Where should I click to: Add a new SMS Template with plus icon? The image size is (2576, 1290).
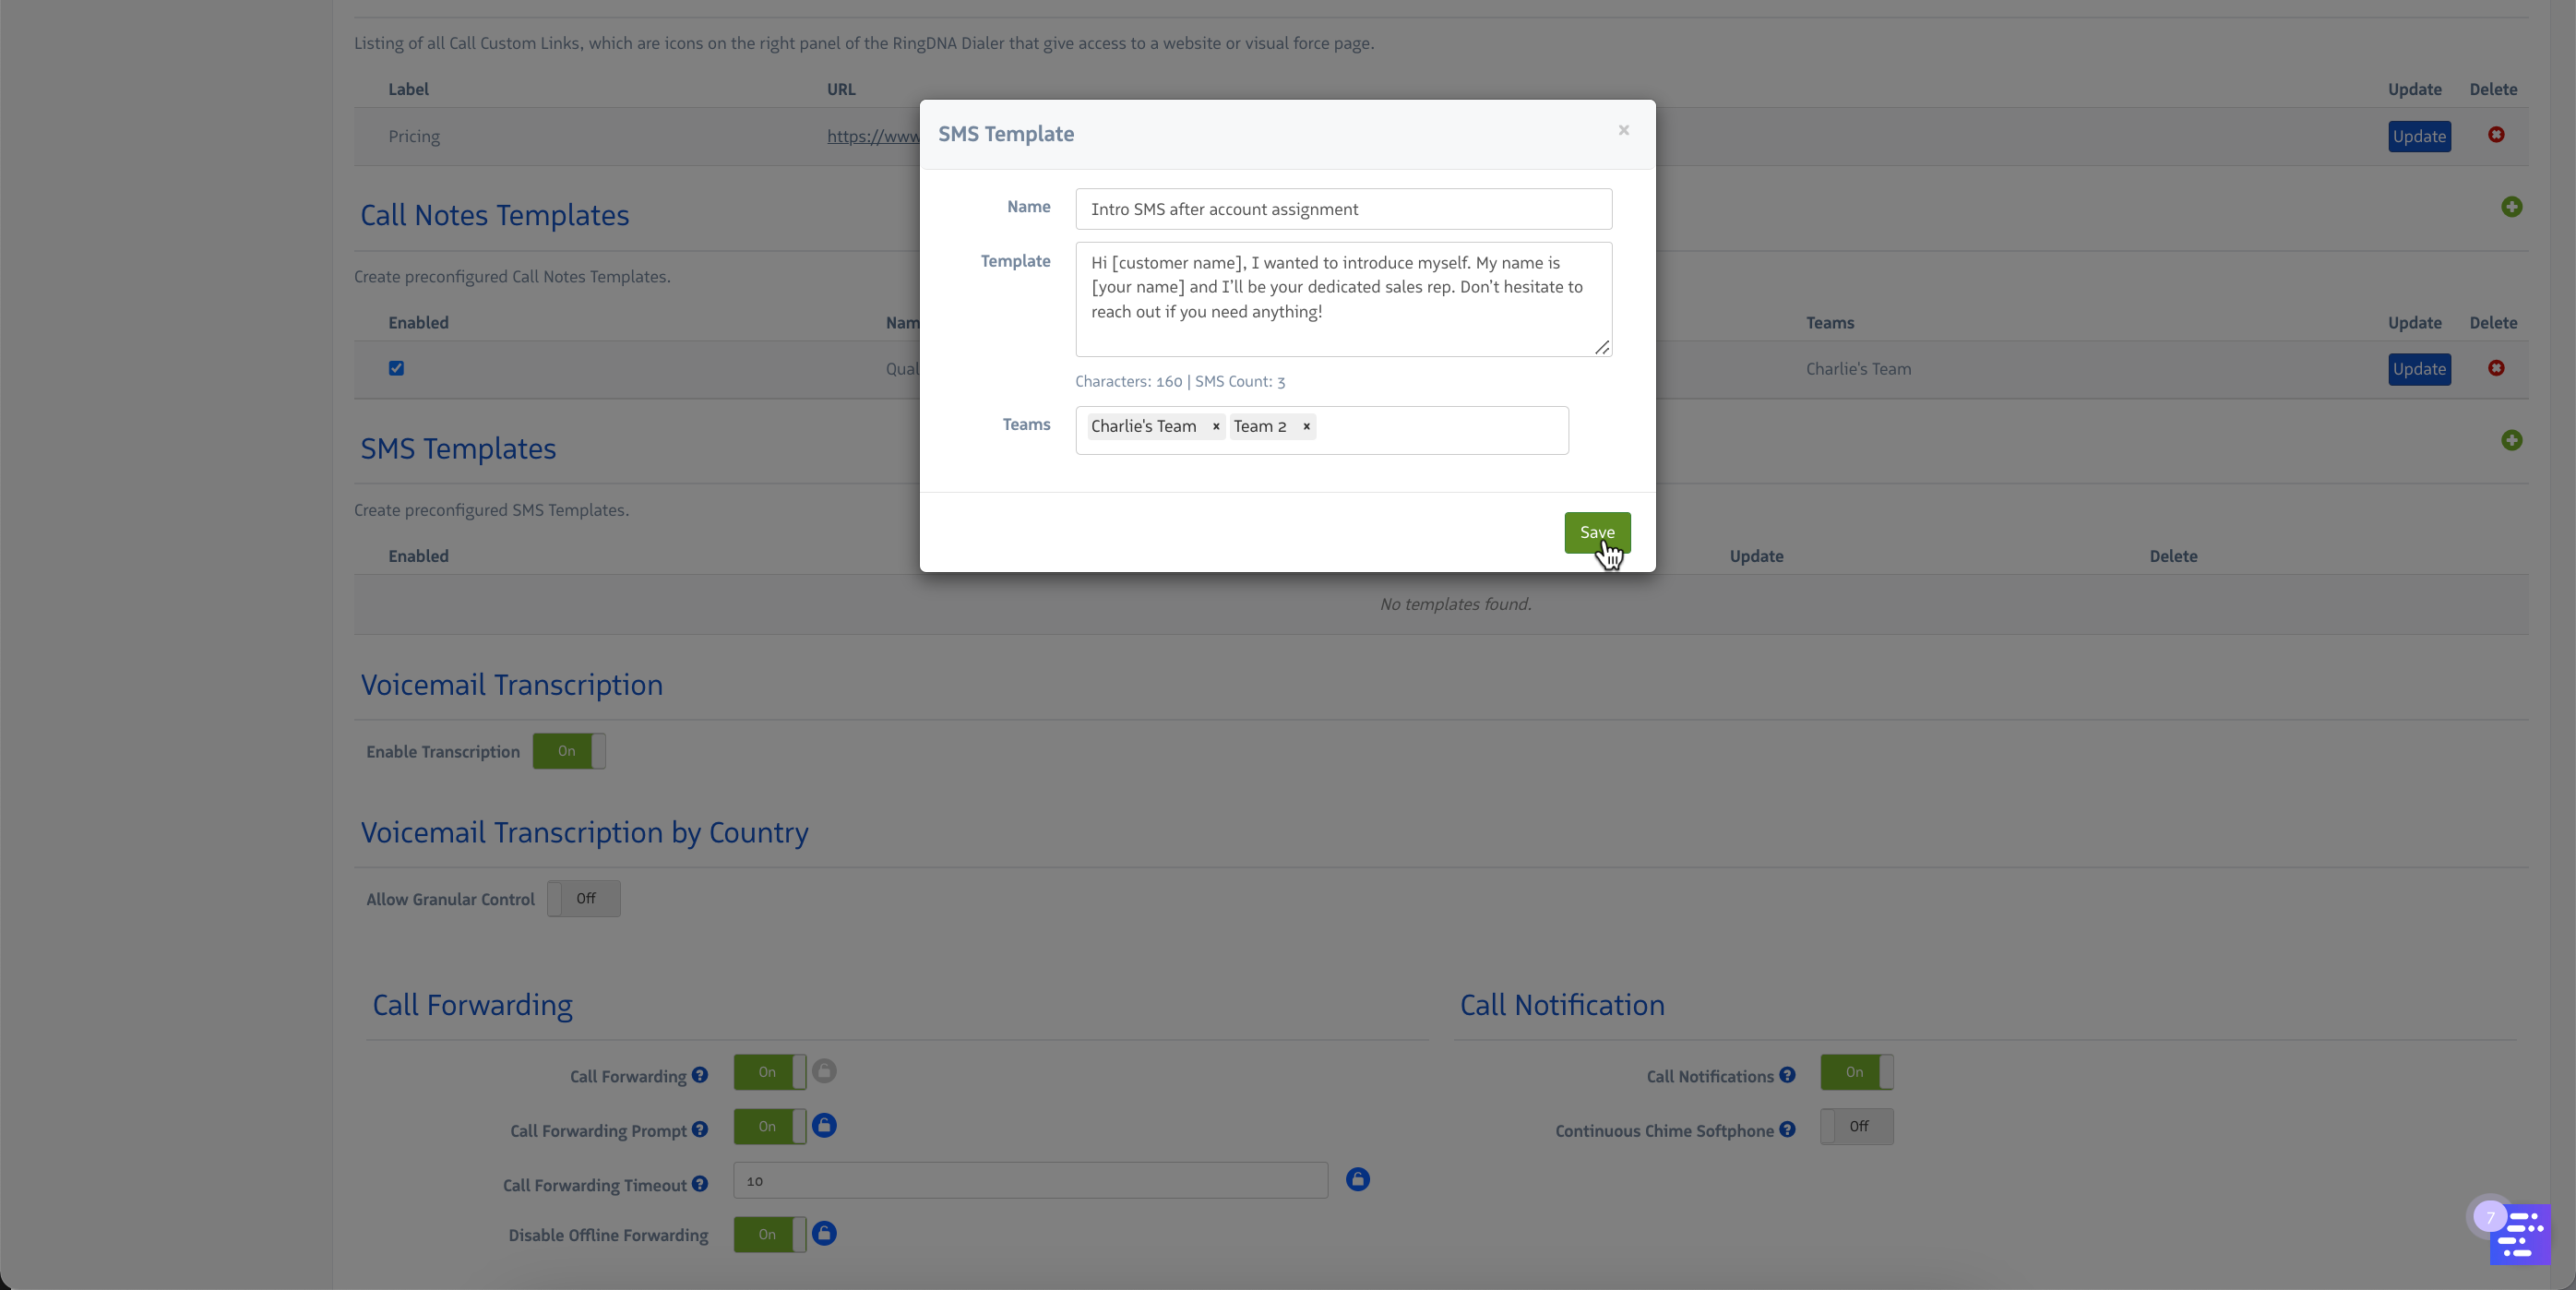pos(2511,440)
